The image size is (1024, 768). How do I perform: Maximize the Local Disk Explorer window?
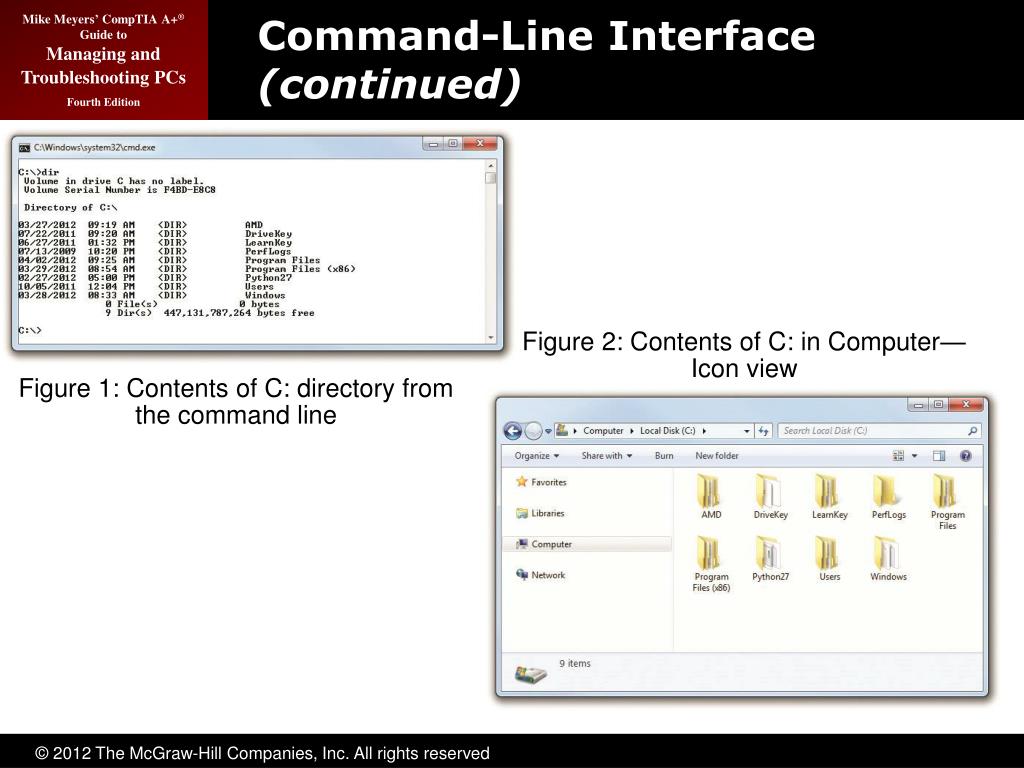point(938,405)
